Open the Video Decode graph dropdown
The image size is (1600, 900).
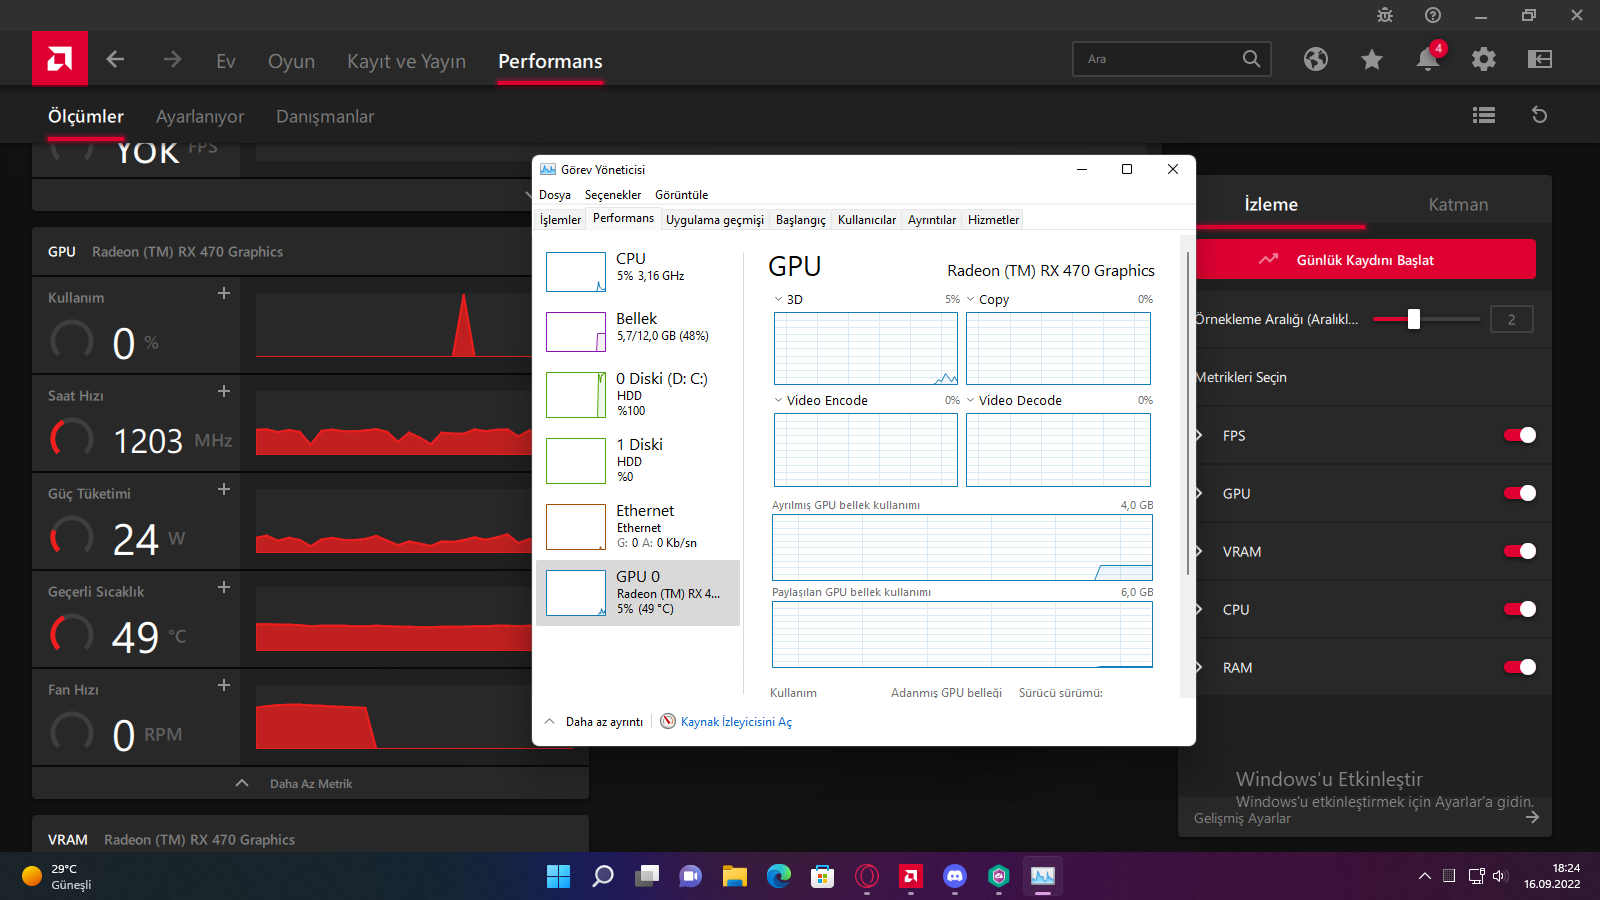pyautogui.click(x=971, y=400)
